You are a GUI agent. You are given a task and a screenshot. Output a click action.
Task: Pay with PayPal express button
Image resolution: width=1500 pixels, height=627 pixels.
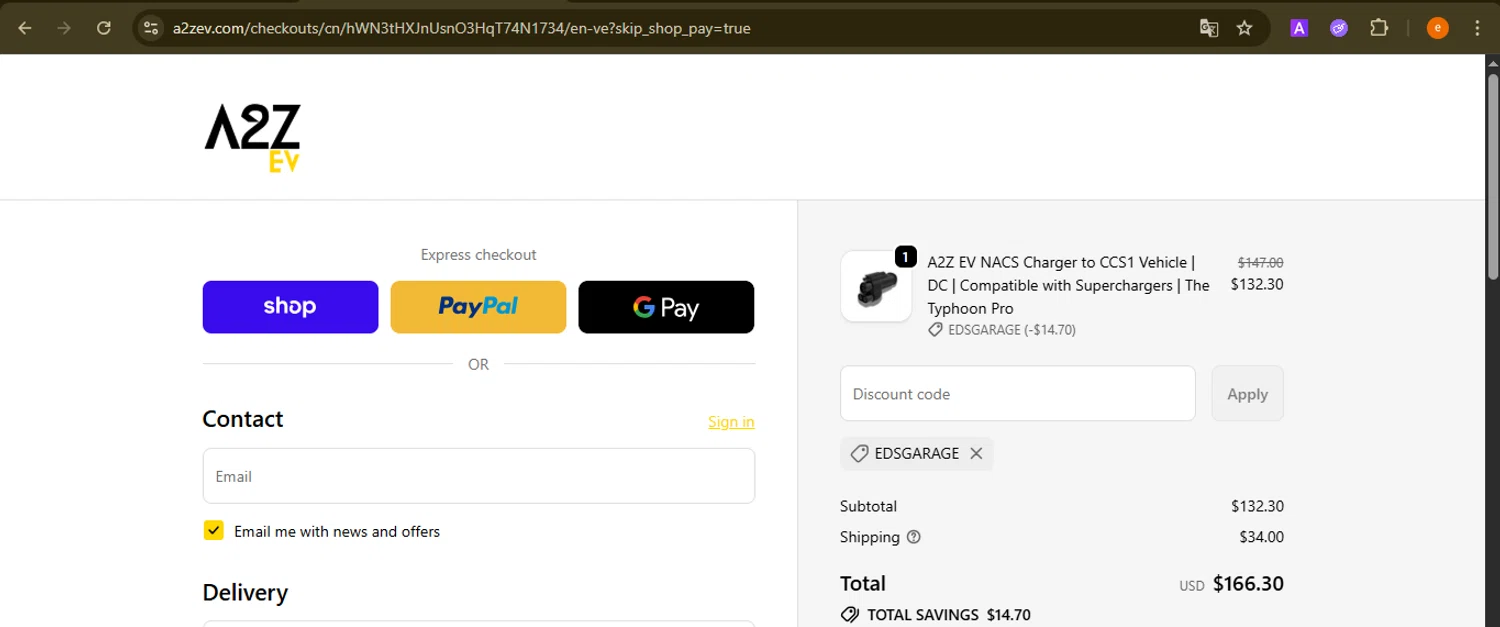tap(478, 307)
